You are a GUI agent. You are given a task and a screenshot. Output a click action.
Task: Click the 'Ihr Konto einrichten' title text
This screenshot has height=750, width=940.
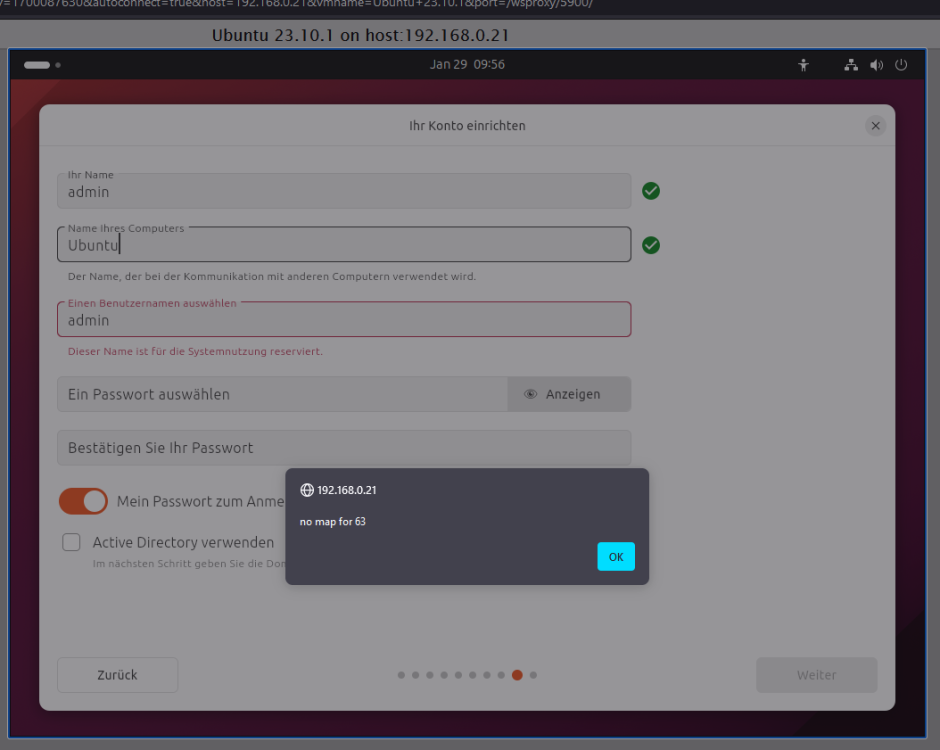(467, 125)
